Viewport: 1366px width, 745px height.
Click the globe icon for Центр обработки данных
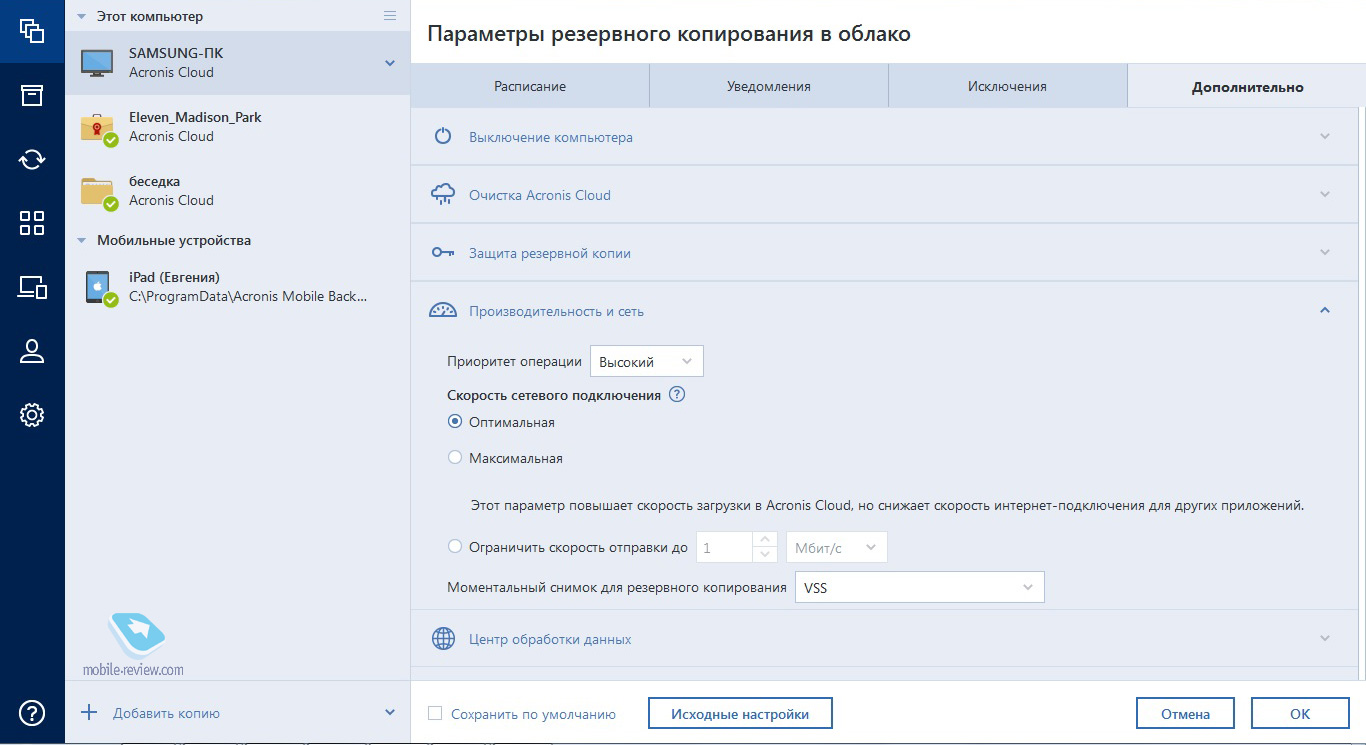(x=443, y=639)
